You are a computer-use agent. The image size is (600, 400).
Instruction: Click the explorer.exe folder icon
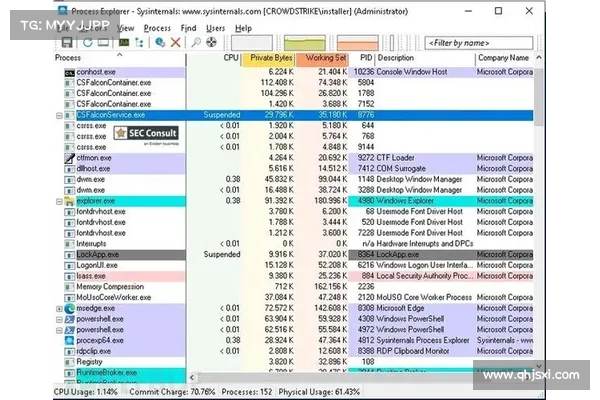(69, 201)
